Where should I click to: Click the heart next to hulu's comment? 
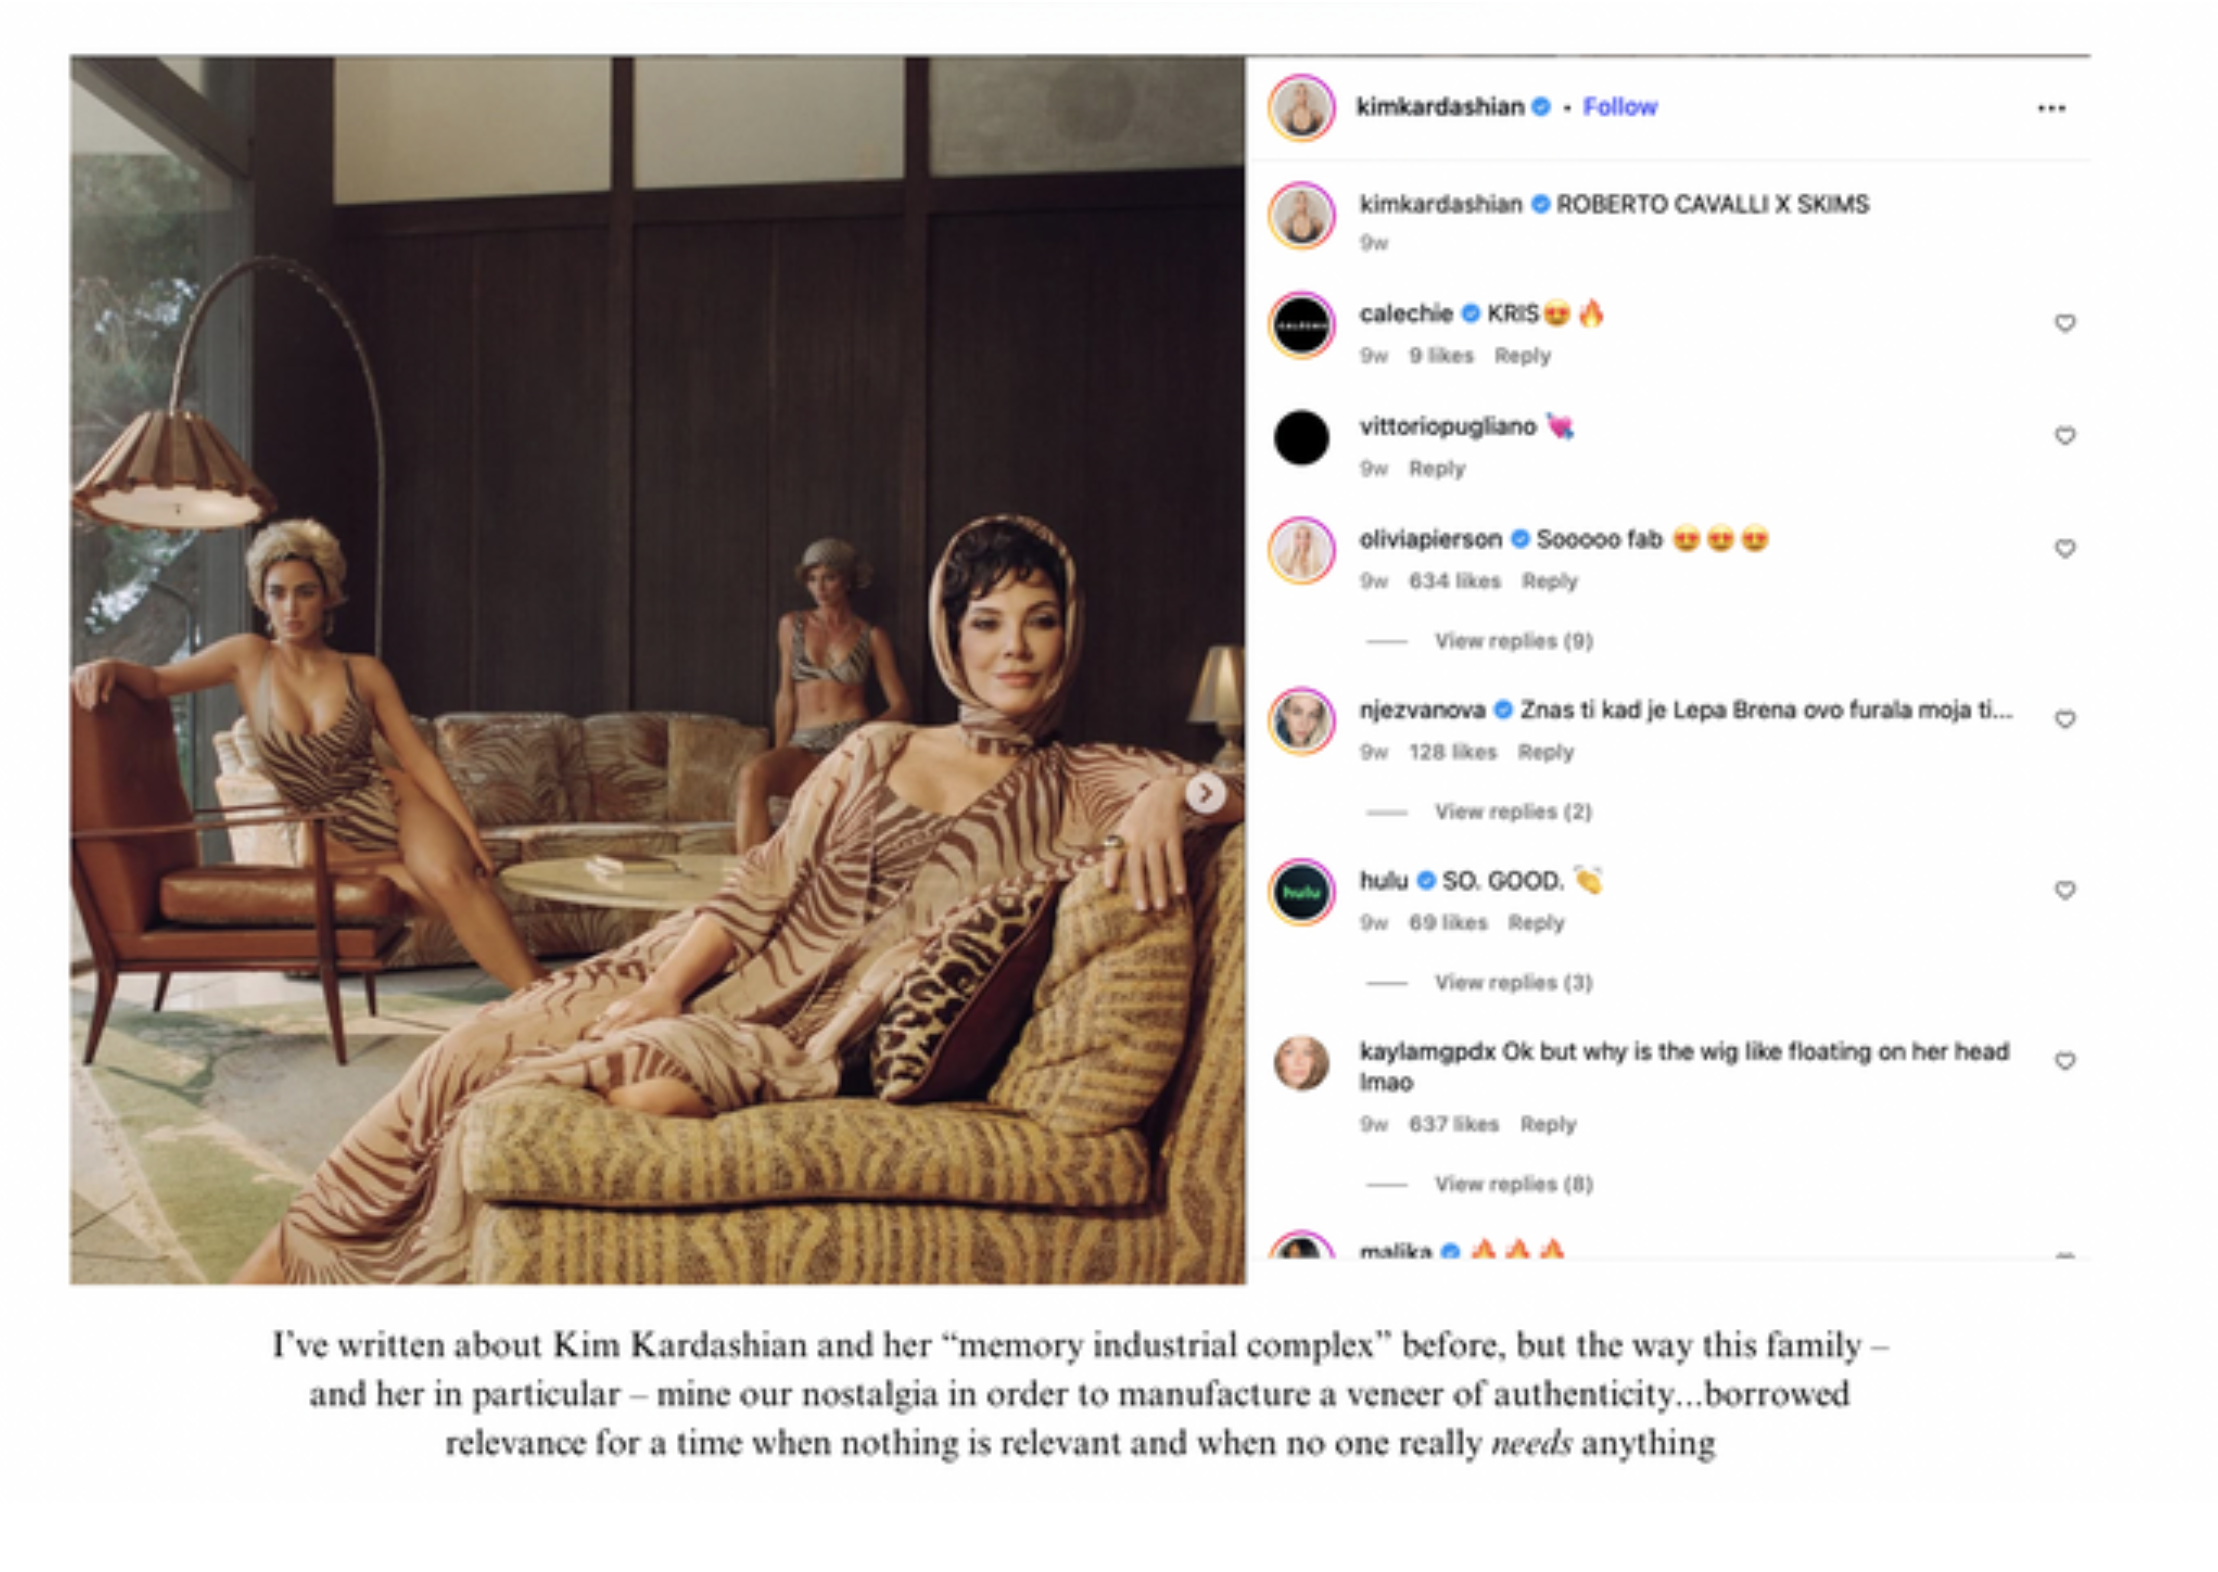tap(2064, 891)
